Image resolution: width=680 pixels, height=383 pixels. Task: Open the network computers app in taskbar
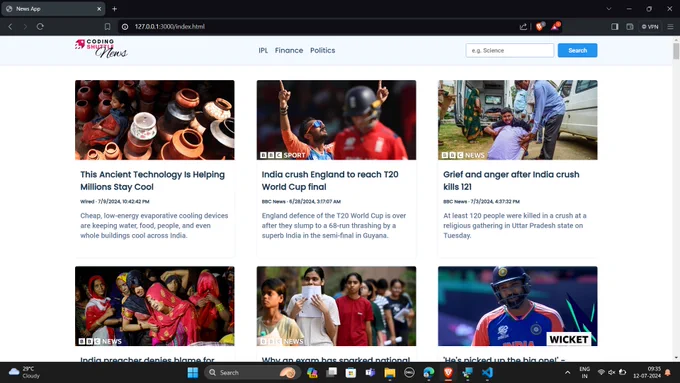(x=468, y=373)
